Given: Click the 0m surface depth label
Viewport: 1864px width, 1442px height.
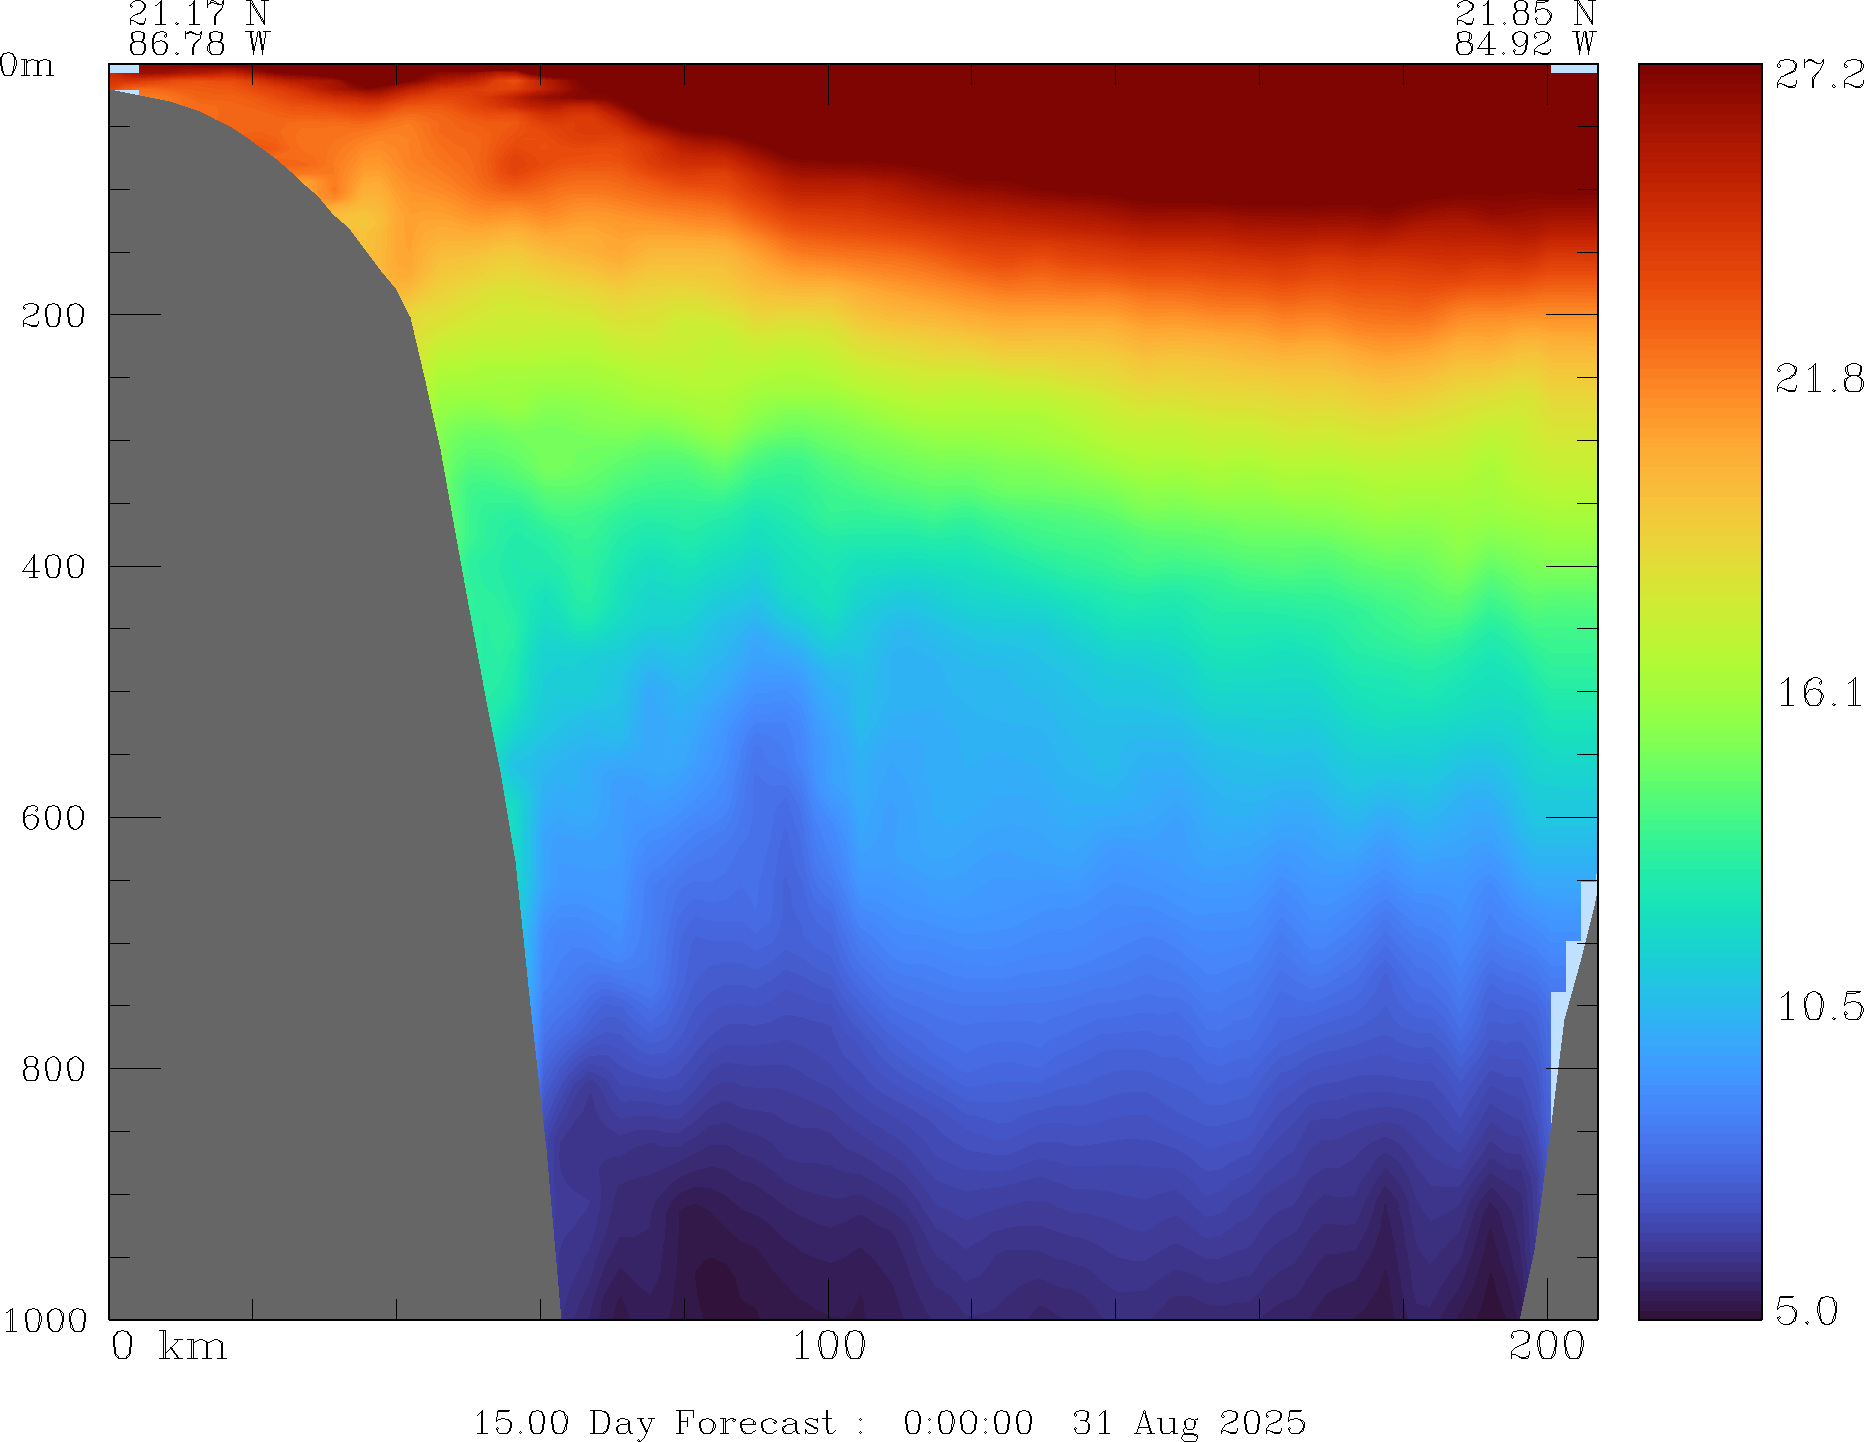Looking at the screenshot, I should point(27,66).
